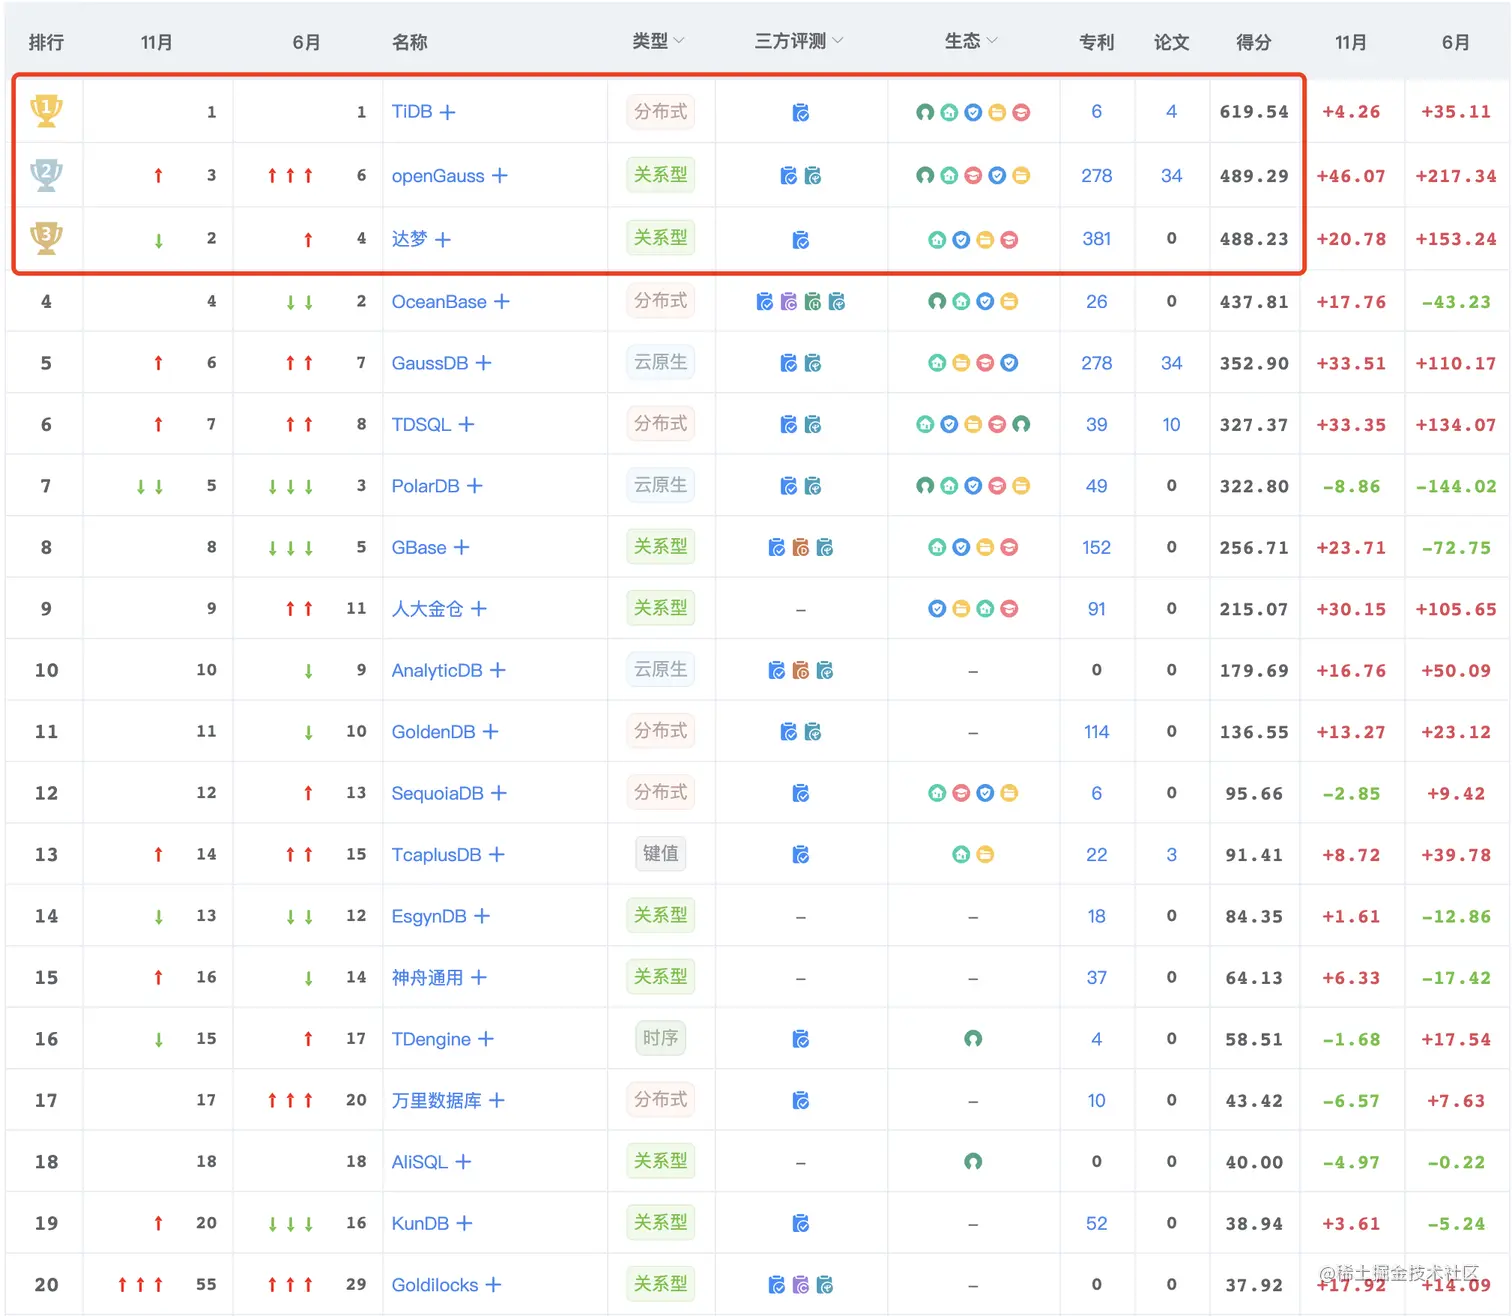Click the plus icon next to 人大金仓

479,609
